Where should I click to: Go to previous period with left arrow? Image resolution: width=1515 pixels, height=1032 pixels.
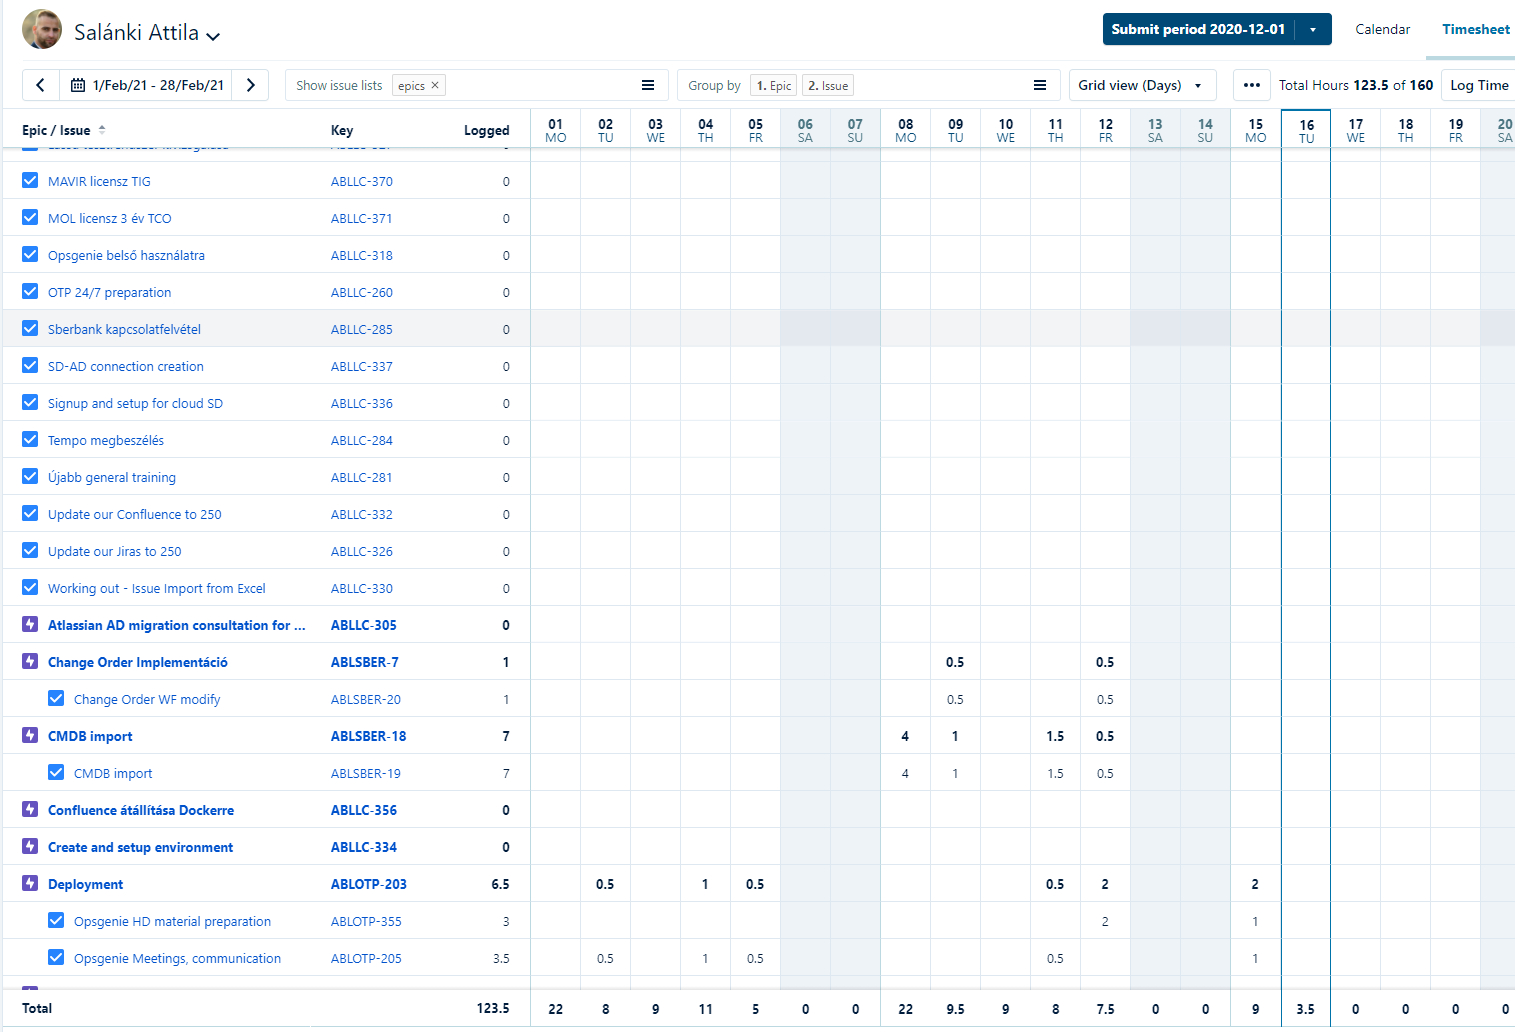click(40, 85)
